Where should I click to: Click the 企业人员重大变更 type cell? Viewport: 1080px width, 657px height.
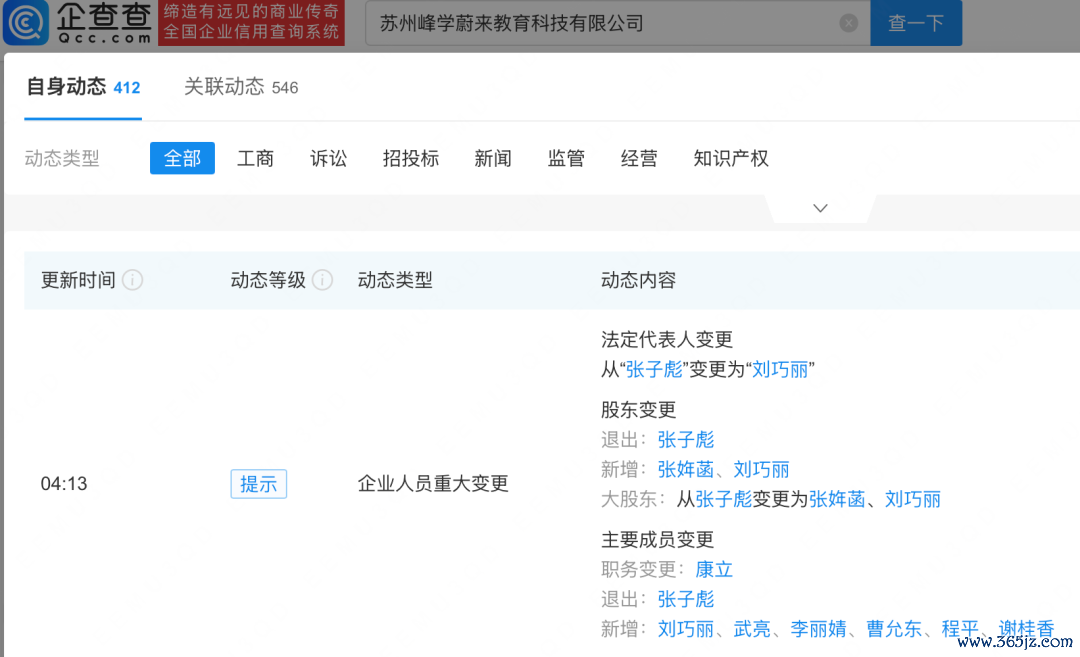point(433,483)
